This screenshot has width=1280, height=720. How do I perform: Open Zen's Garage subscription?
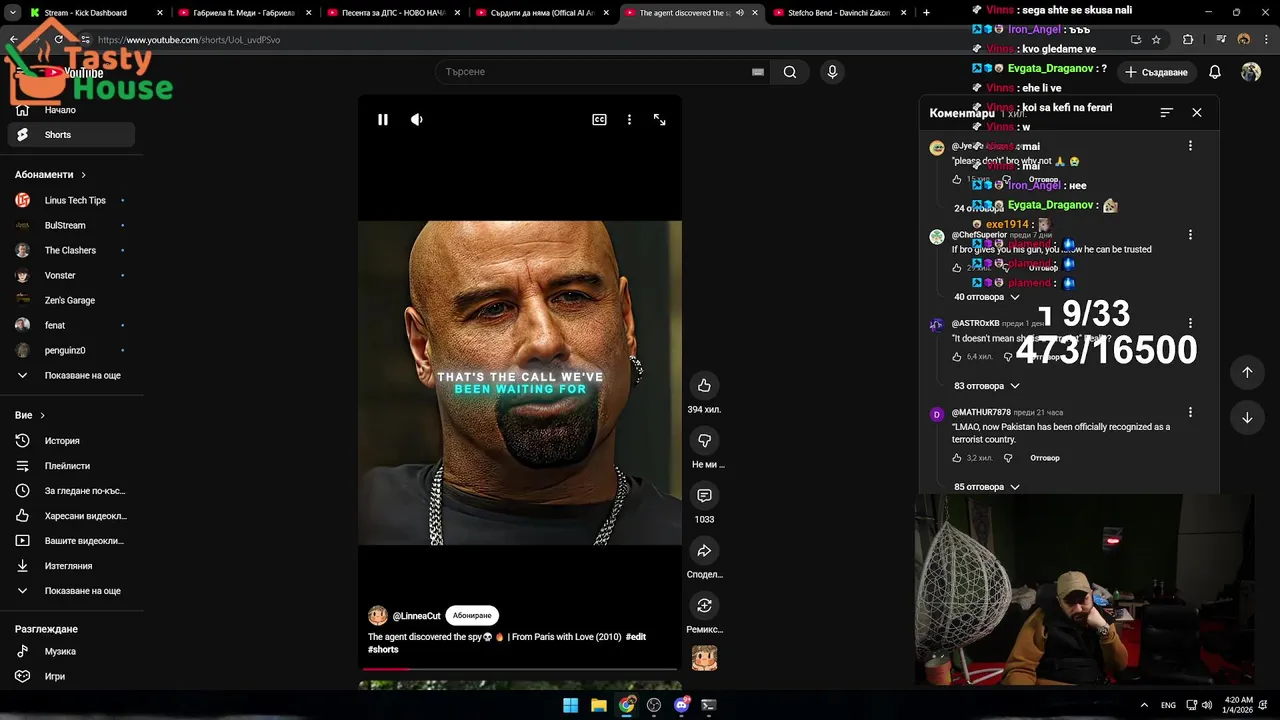tap(70, 300)
